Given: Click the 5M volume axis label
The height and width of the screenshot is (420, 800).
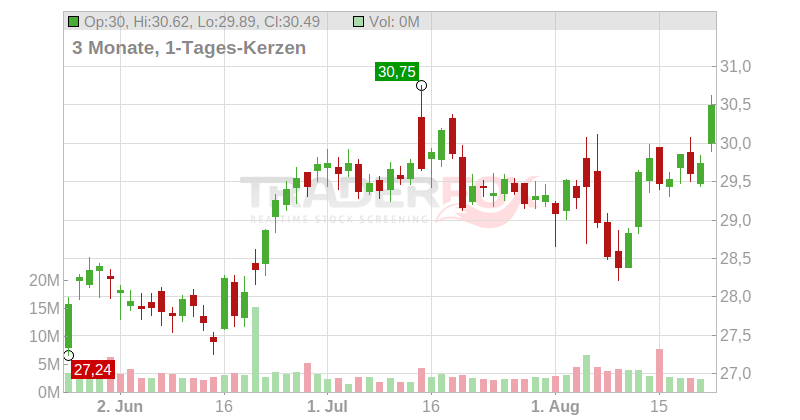Looking at the screenshot, I should 48,364.
